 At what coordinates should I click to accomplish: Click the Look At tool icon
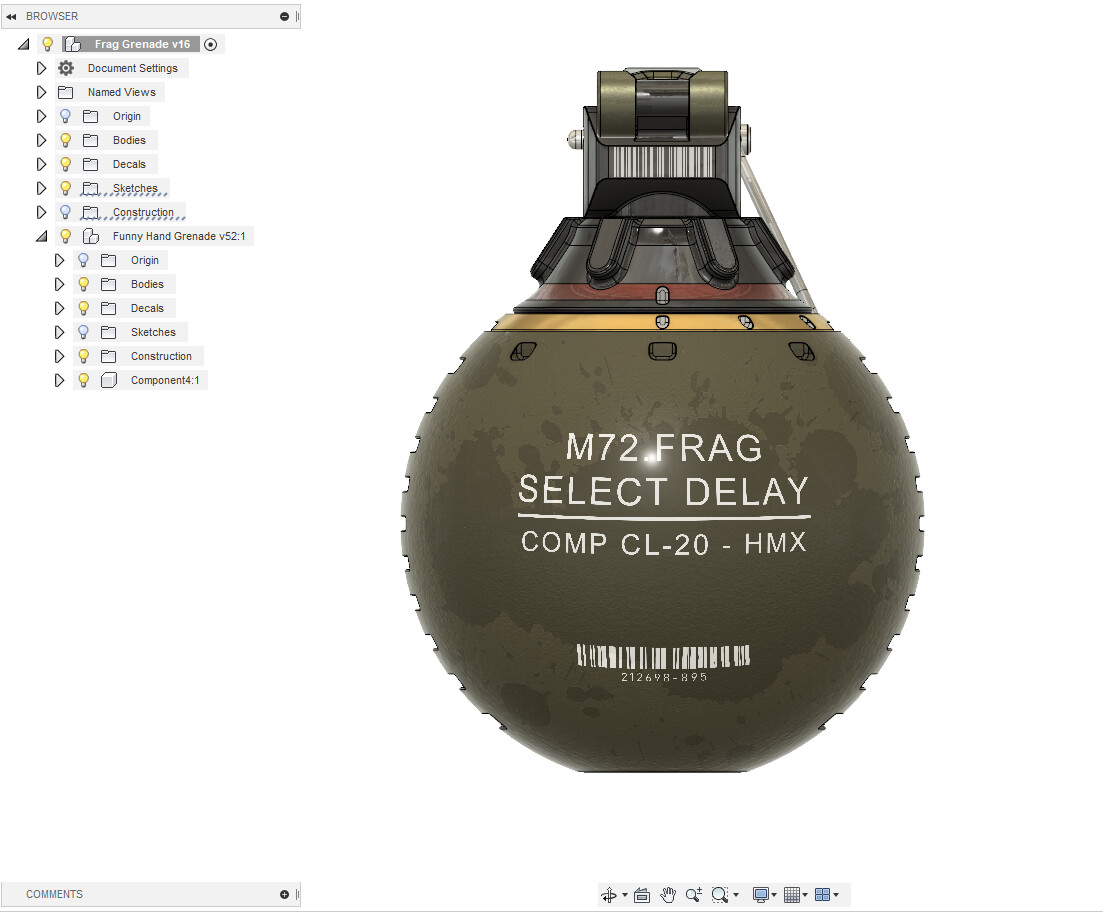[640, 894]
